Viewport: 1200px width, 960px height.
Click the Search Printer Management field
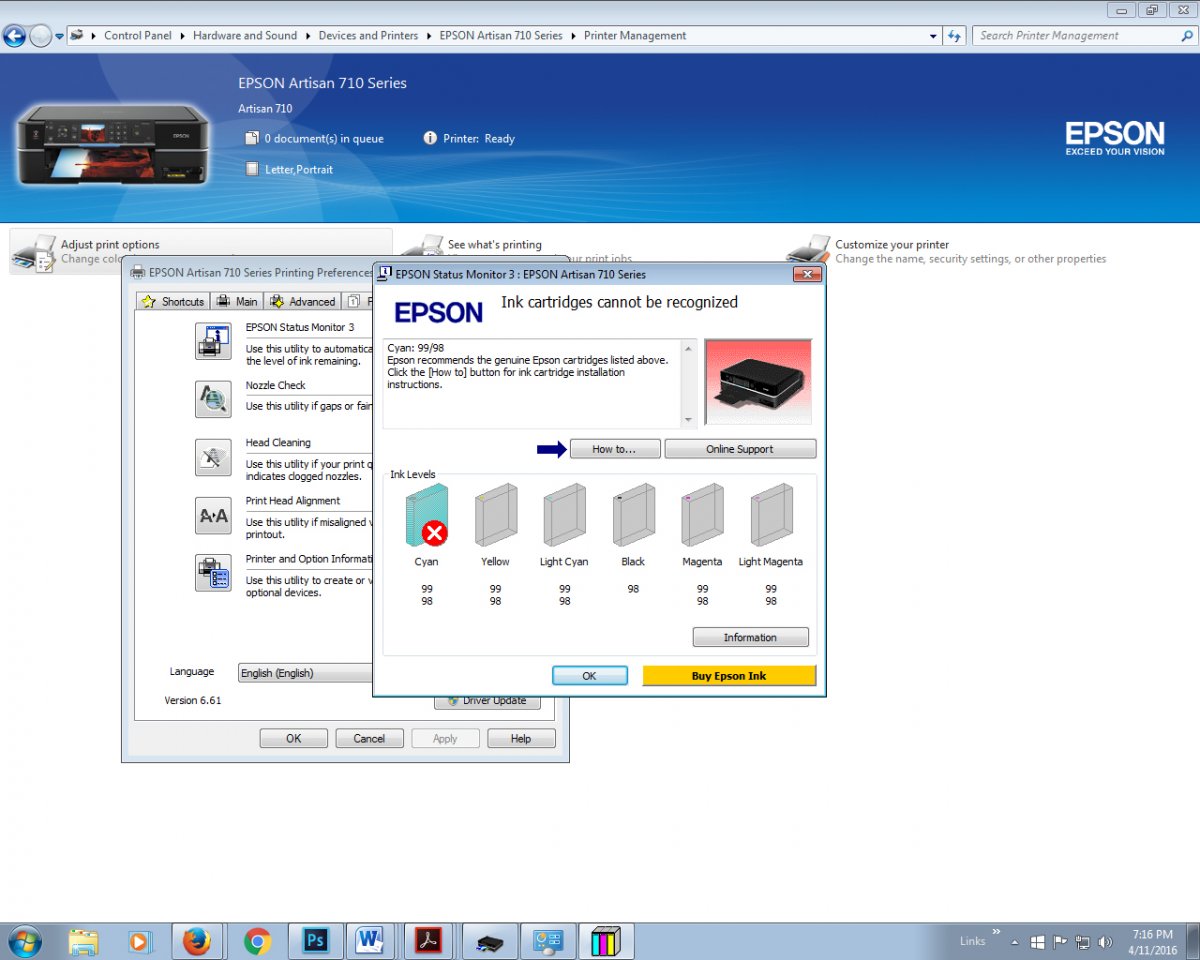point(1075,36)
